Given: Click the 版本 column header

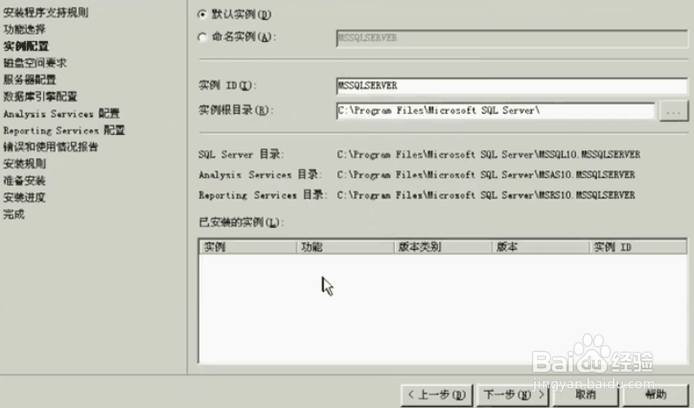Looking at the screenshot, I should (x=541, y=247).
